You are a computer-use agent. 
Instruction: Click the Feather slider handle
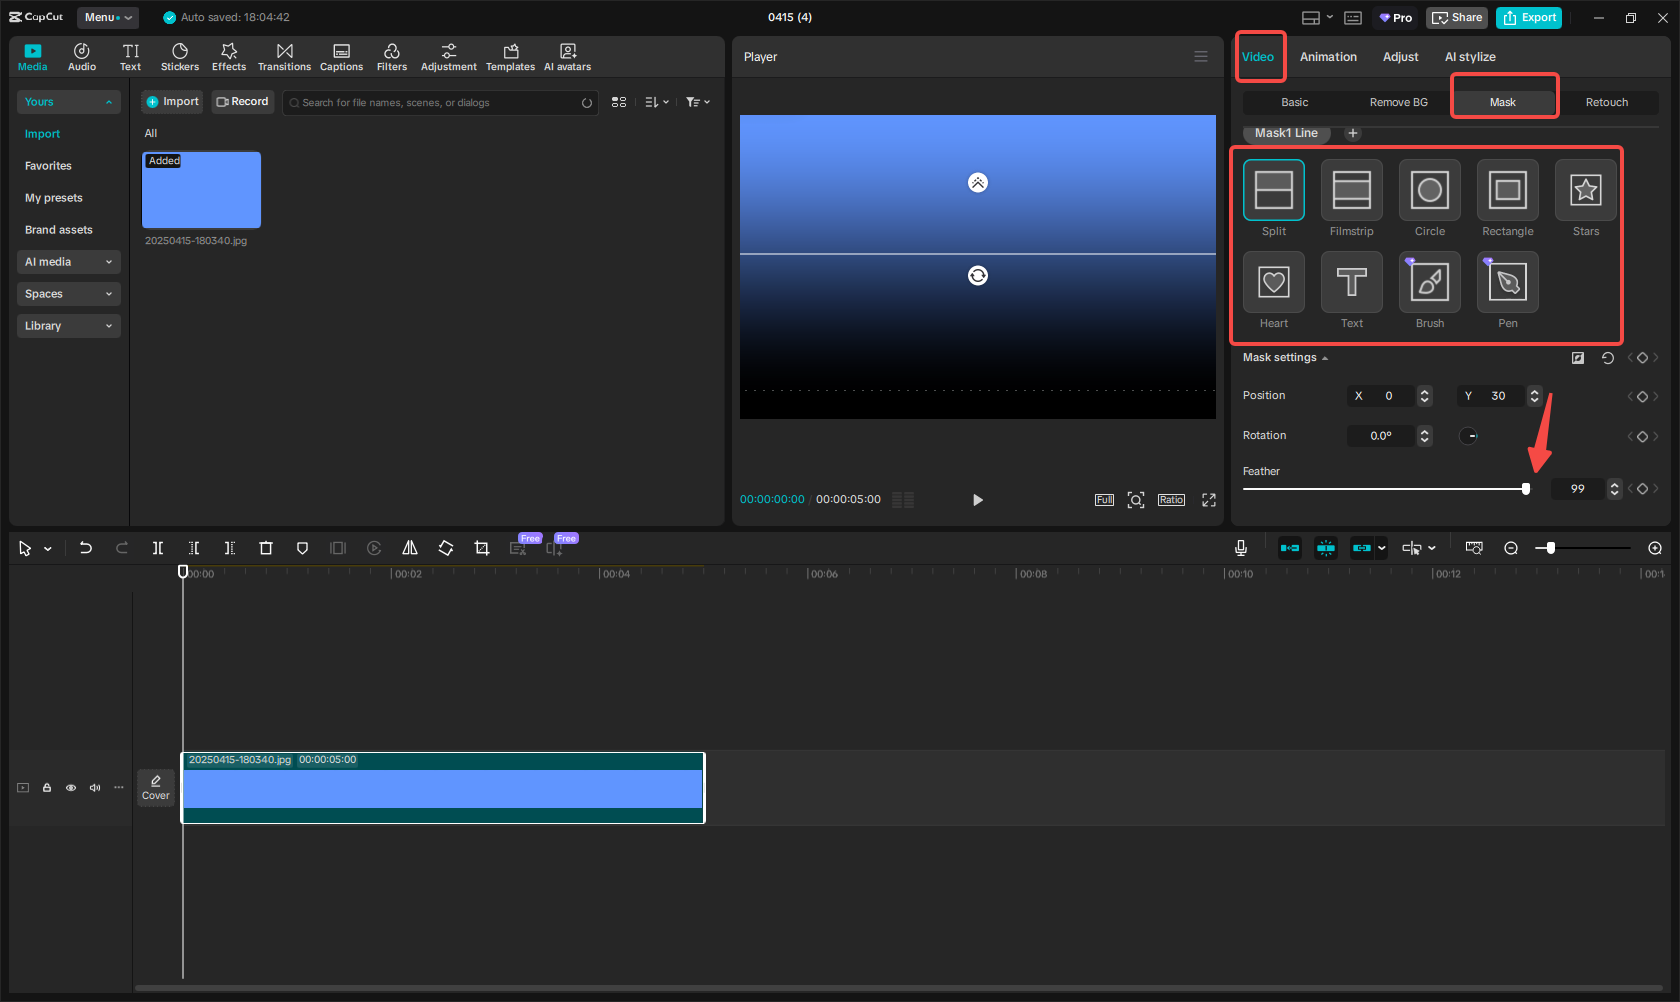[x=1525, y=489]
